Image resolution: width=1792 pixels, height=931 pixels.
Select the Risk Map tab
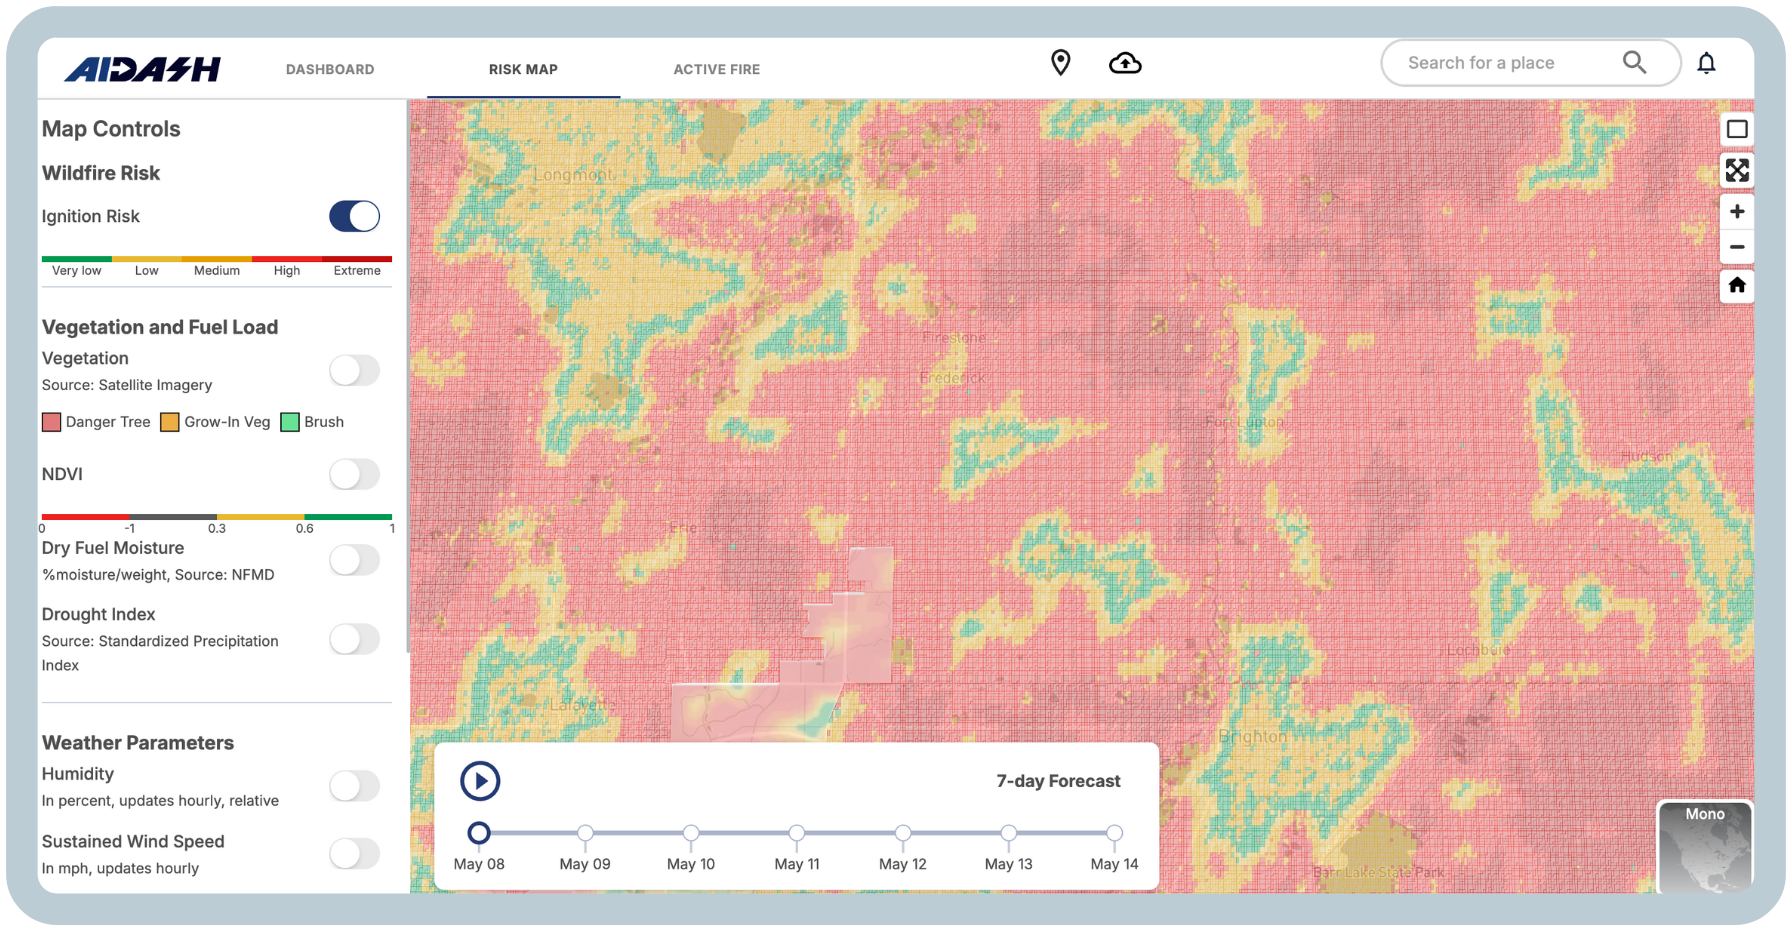(523, 69)
